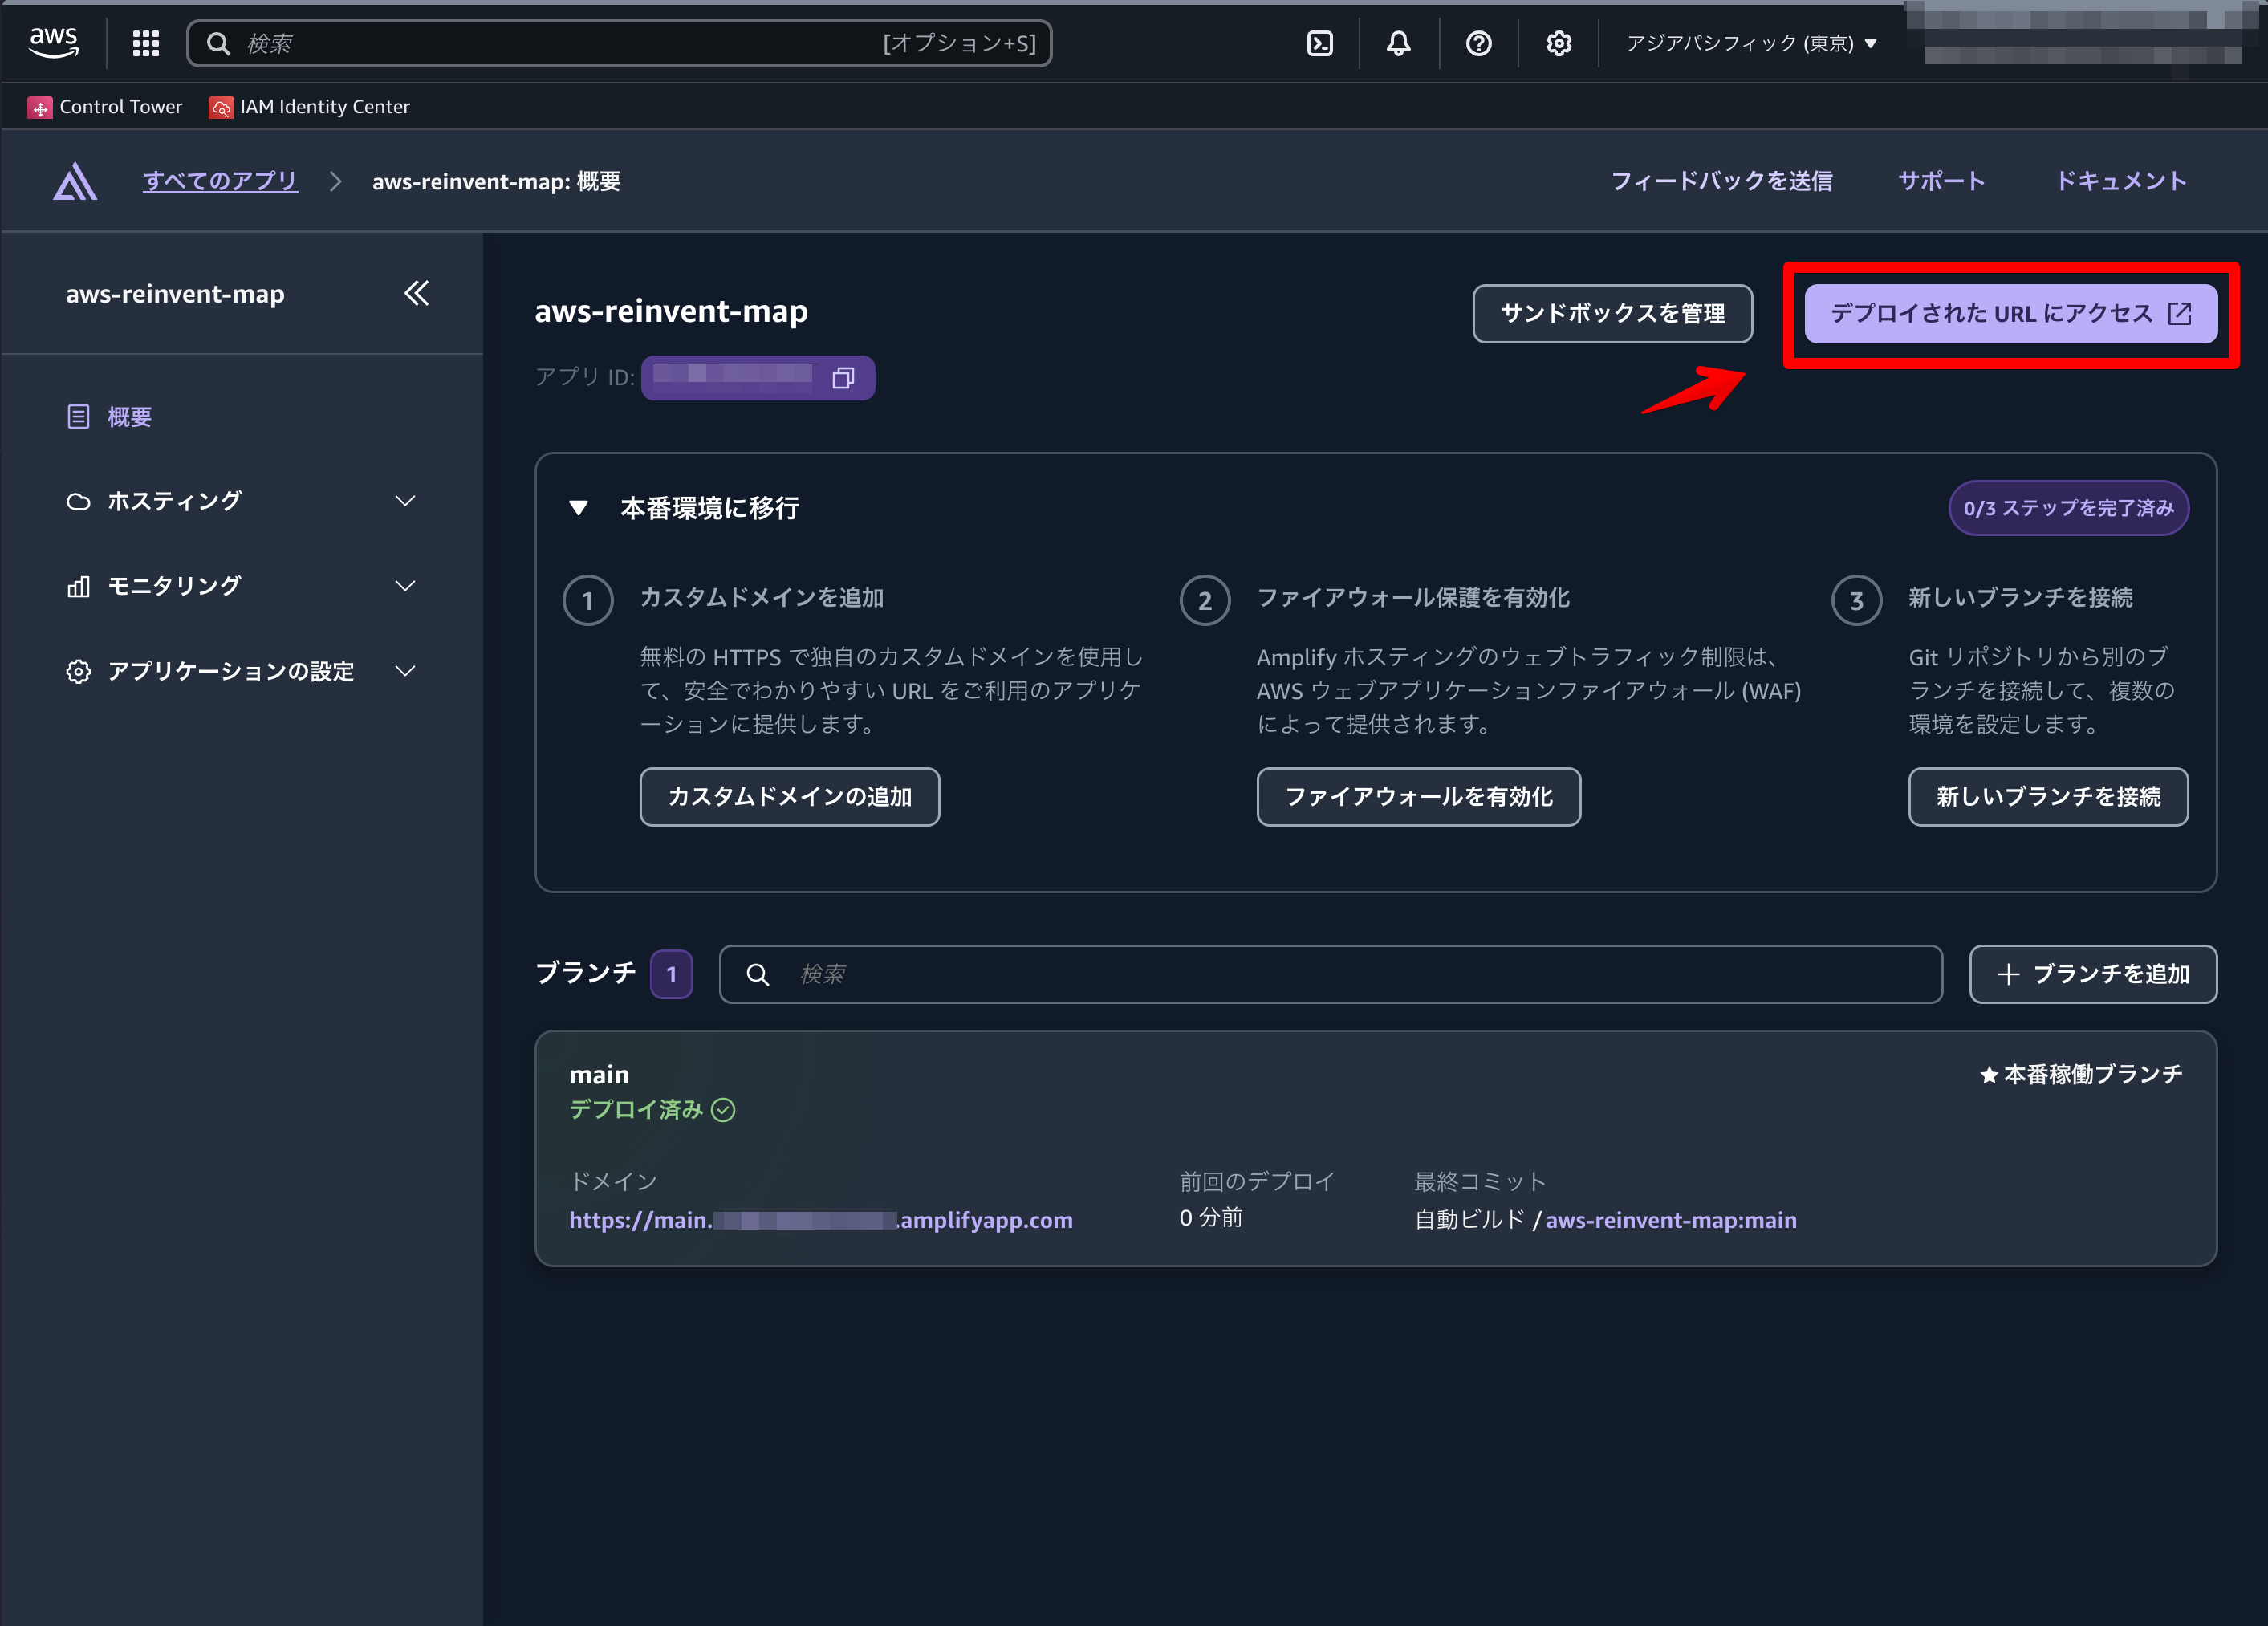The width and height of the screenshot is (2268, 1626).
Task: Click デプロイされた URL にアクセス button
Action: pyautogui.click(x=2010, y=314)
